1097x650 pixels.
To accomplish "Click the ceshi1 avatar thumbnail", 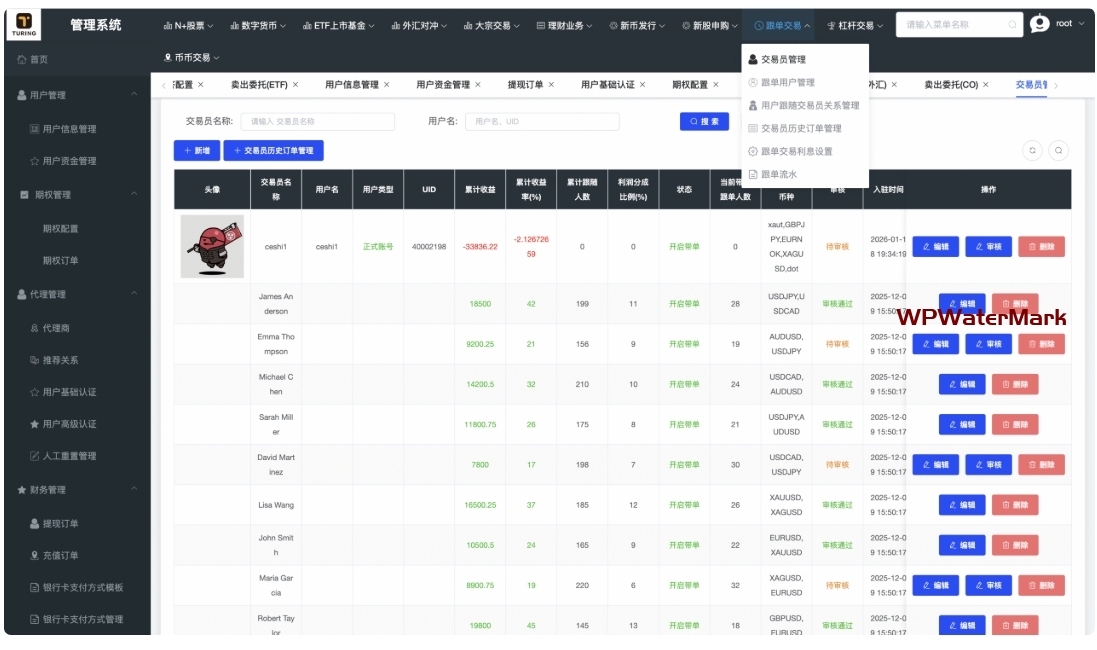I will 212,246.
